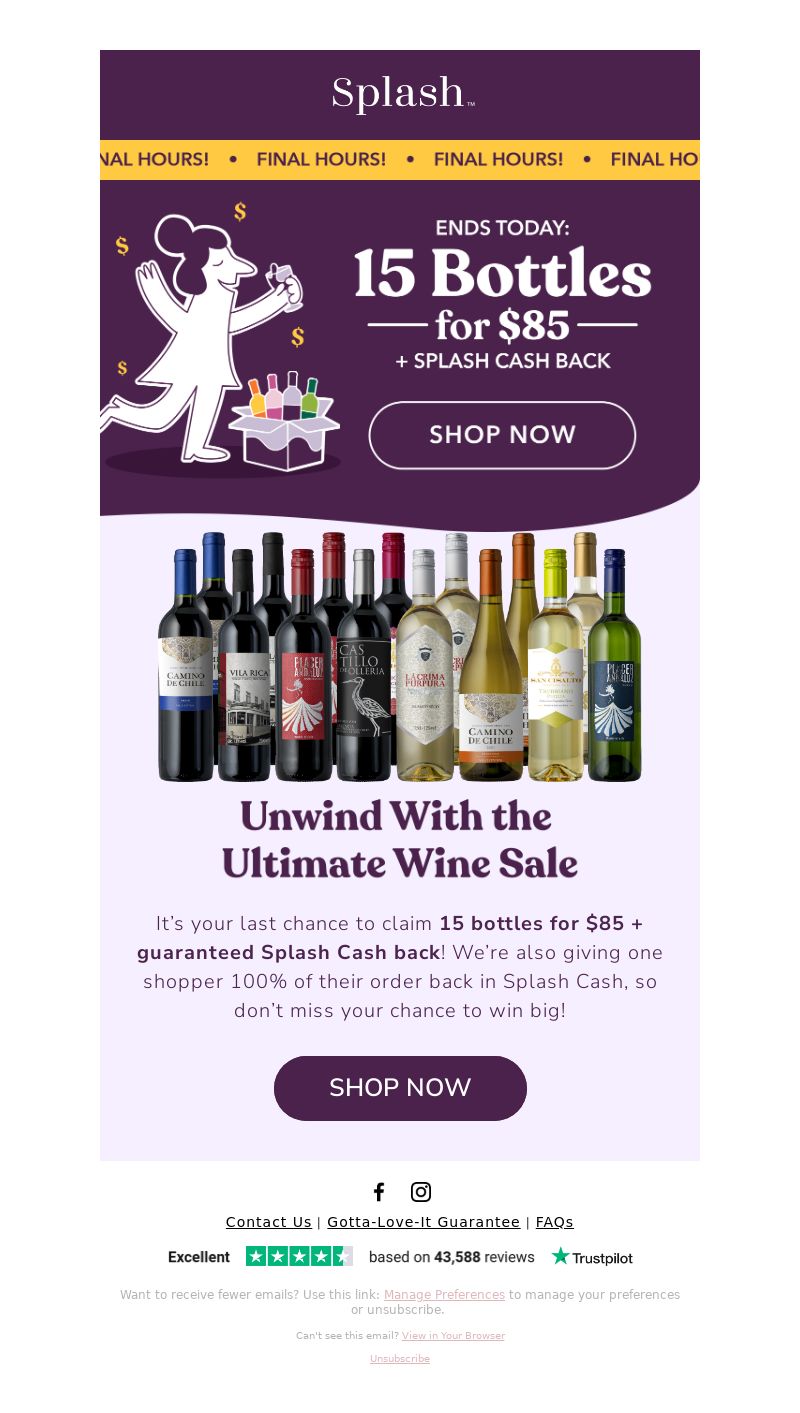Open the FAQs link

(555, 1222)
